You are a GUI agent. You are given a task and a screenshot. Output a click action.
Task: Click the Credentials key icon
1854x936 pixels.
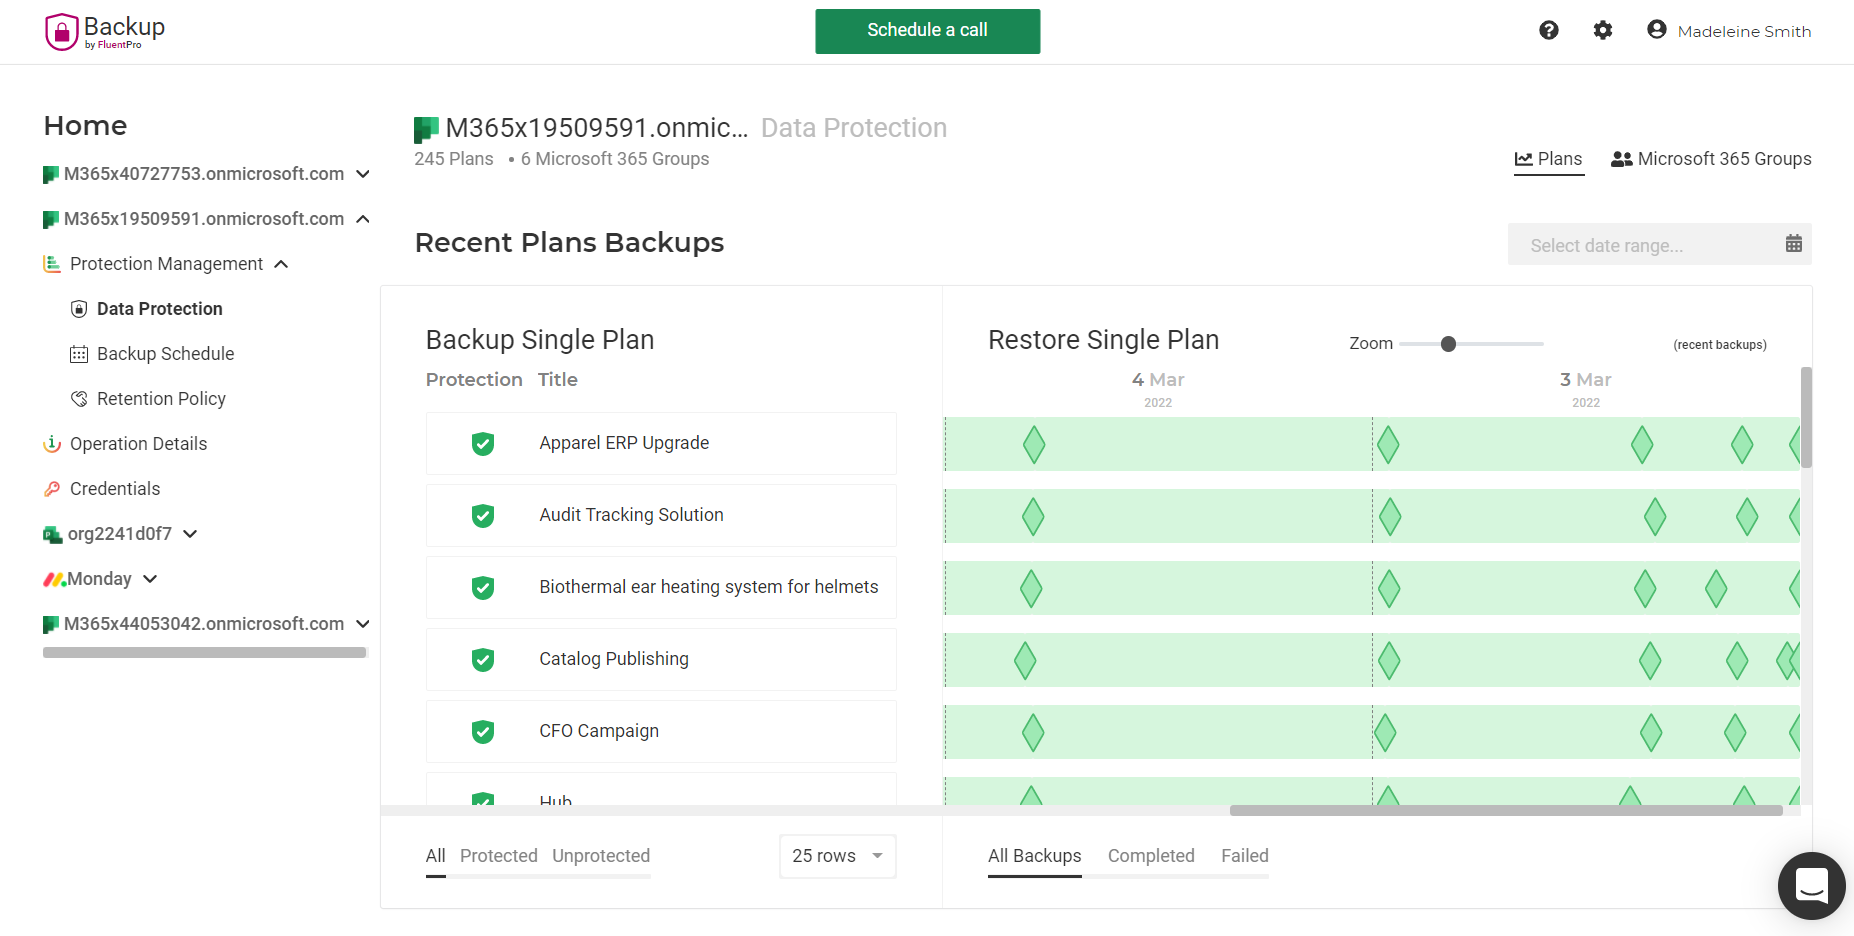point(51,488)
